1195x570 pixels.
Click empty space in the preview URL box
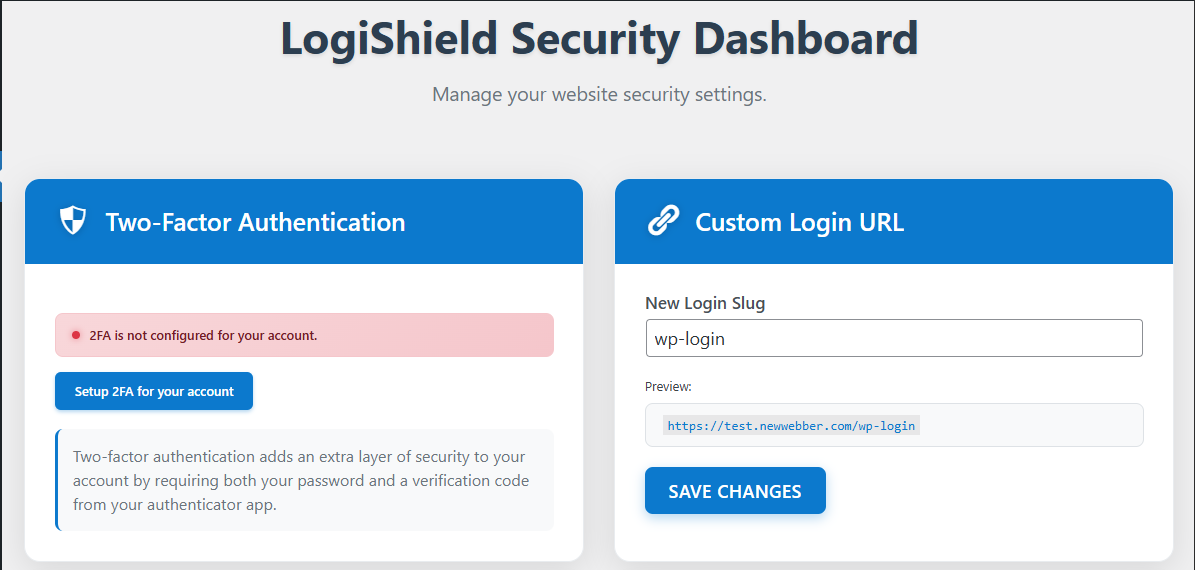pyautogui.click(x=1029, y=425)
